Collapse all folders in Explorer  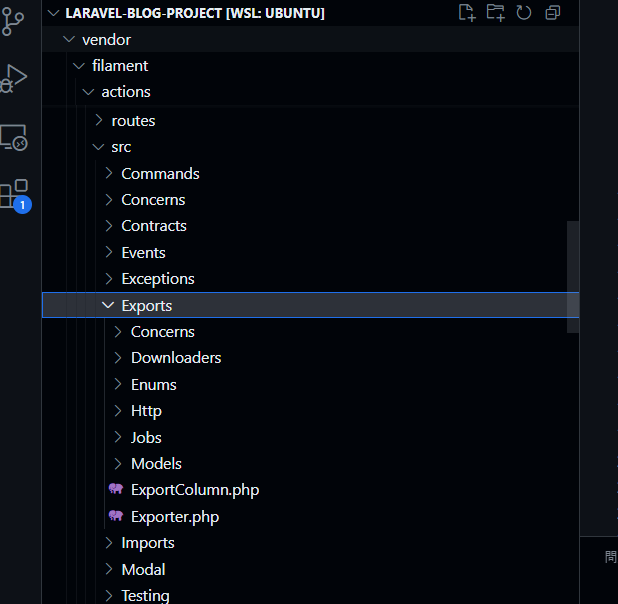point(553,13)
